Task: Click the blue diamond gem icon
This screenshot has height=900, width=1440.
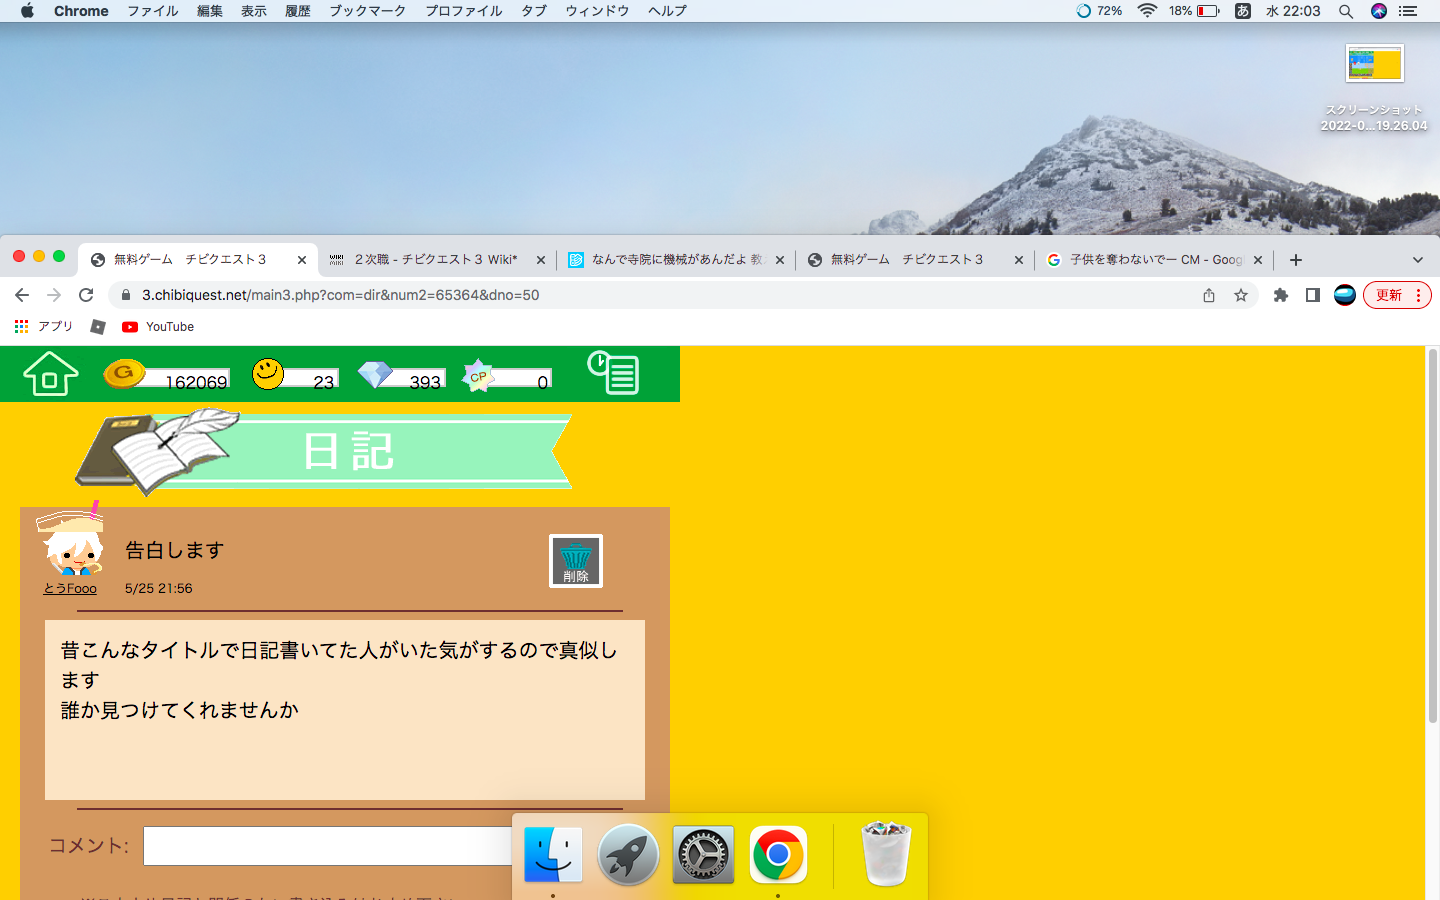Action: coord(375,374)
